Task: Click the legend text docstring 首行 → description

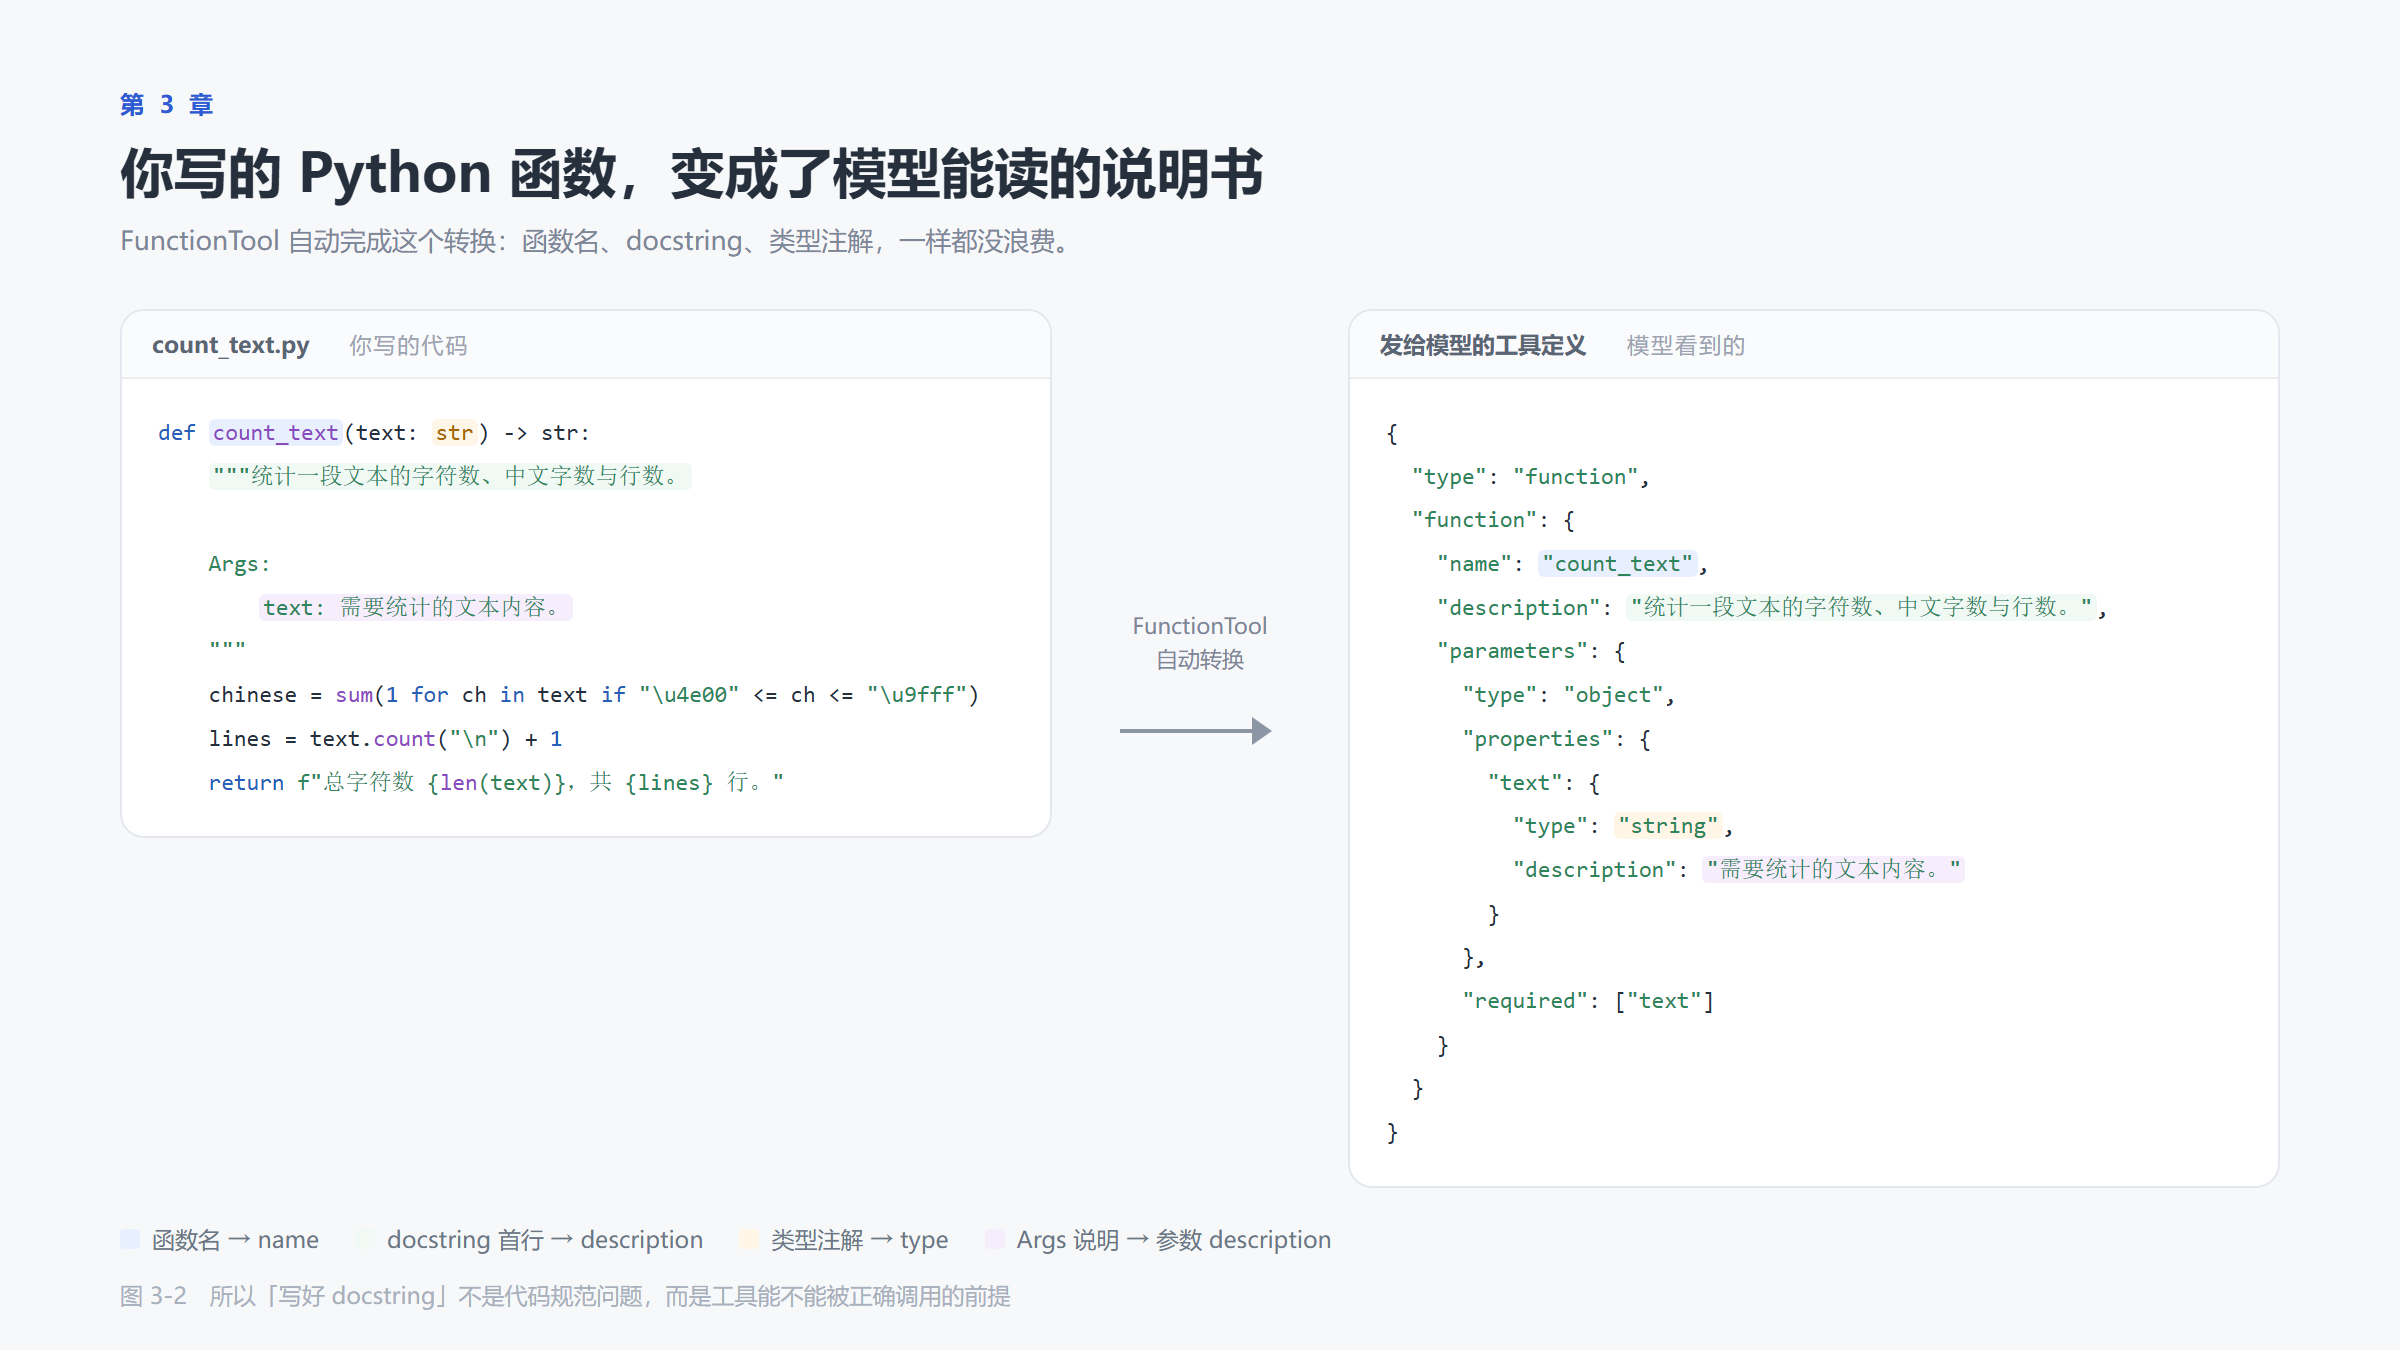Action: (x=545, y=1240)
